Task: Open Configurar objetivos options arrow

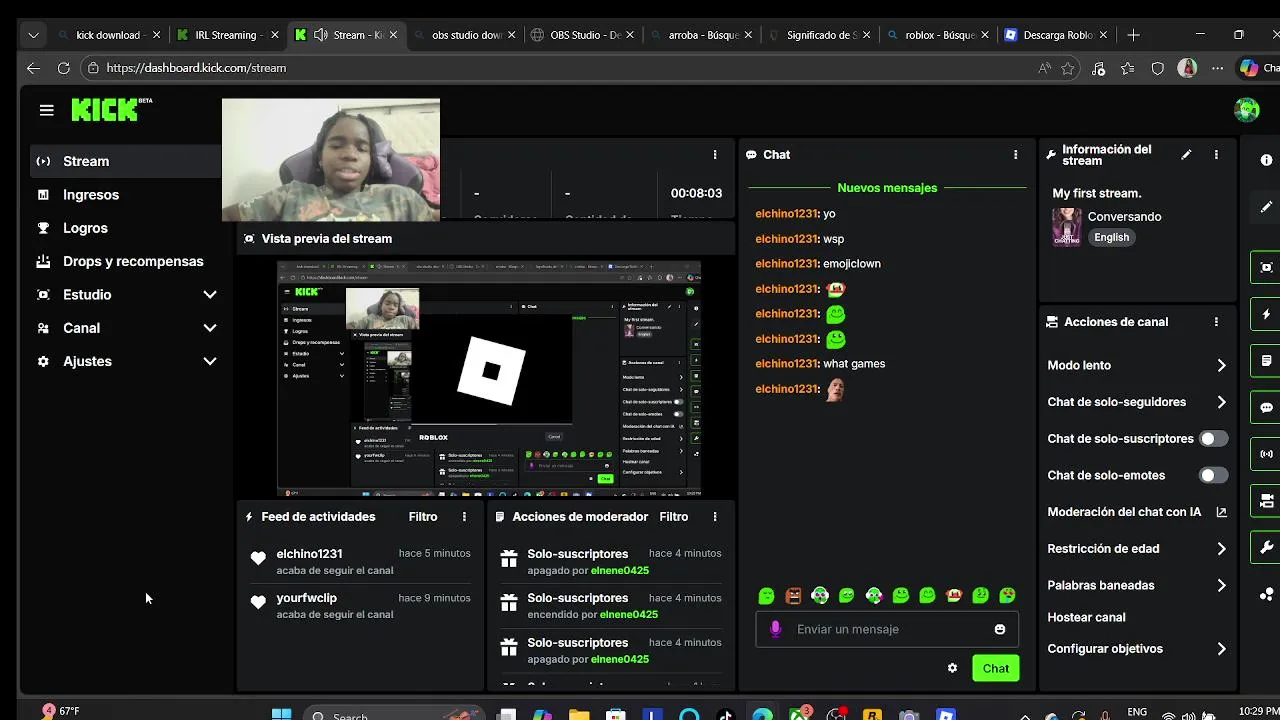Action: coord(1221,649)
